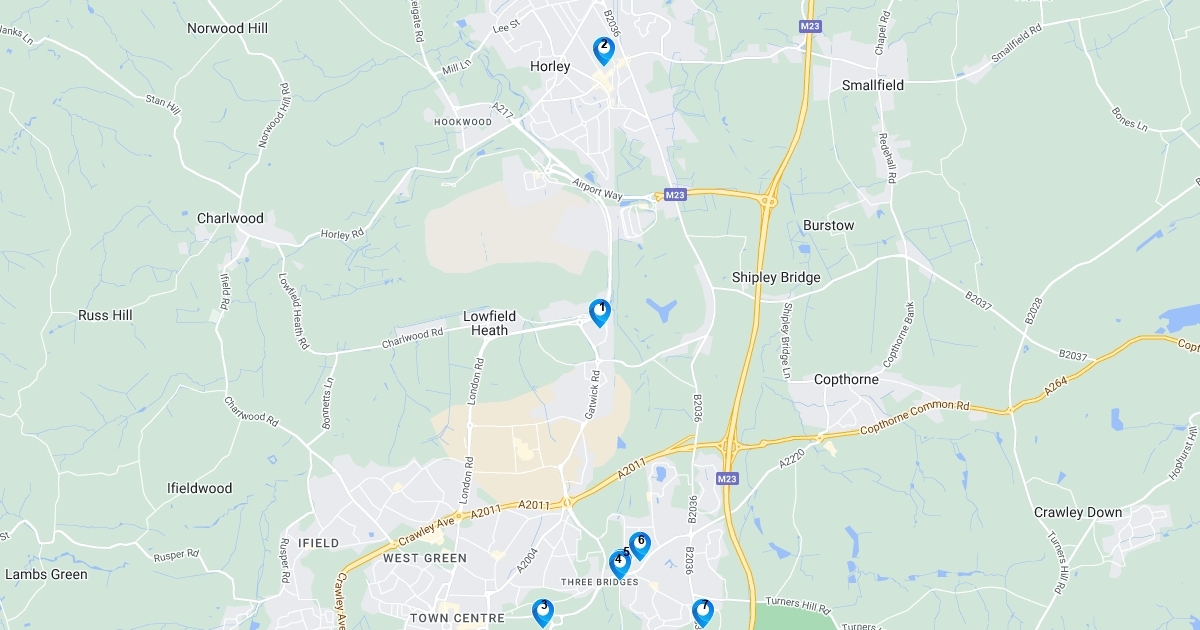Click the M23 motorway badge at top

pyautogui.click(x=809, y=26)
